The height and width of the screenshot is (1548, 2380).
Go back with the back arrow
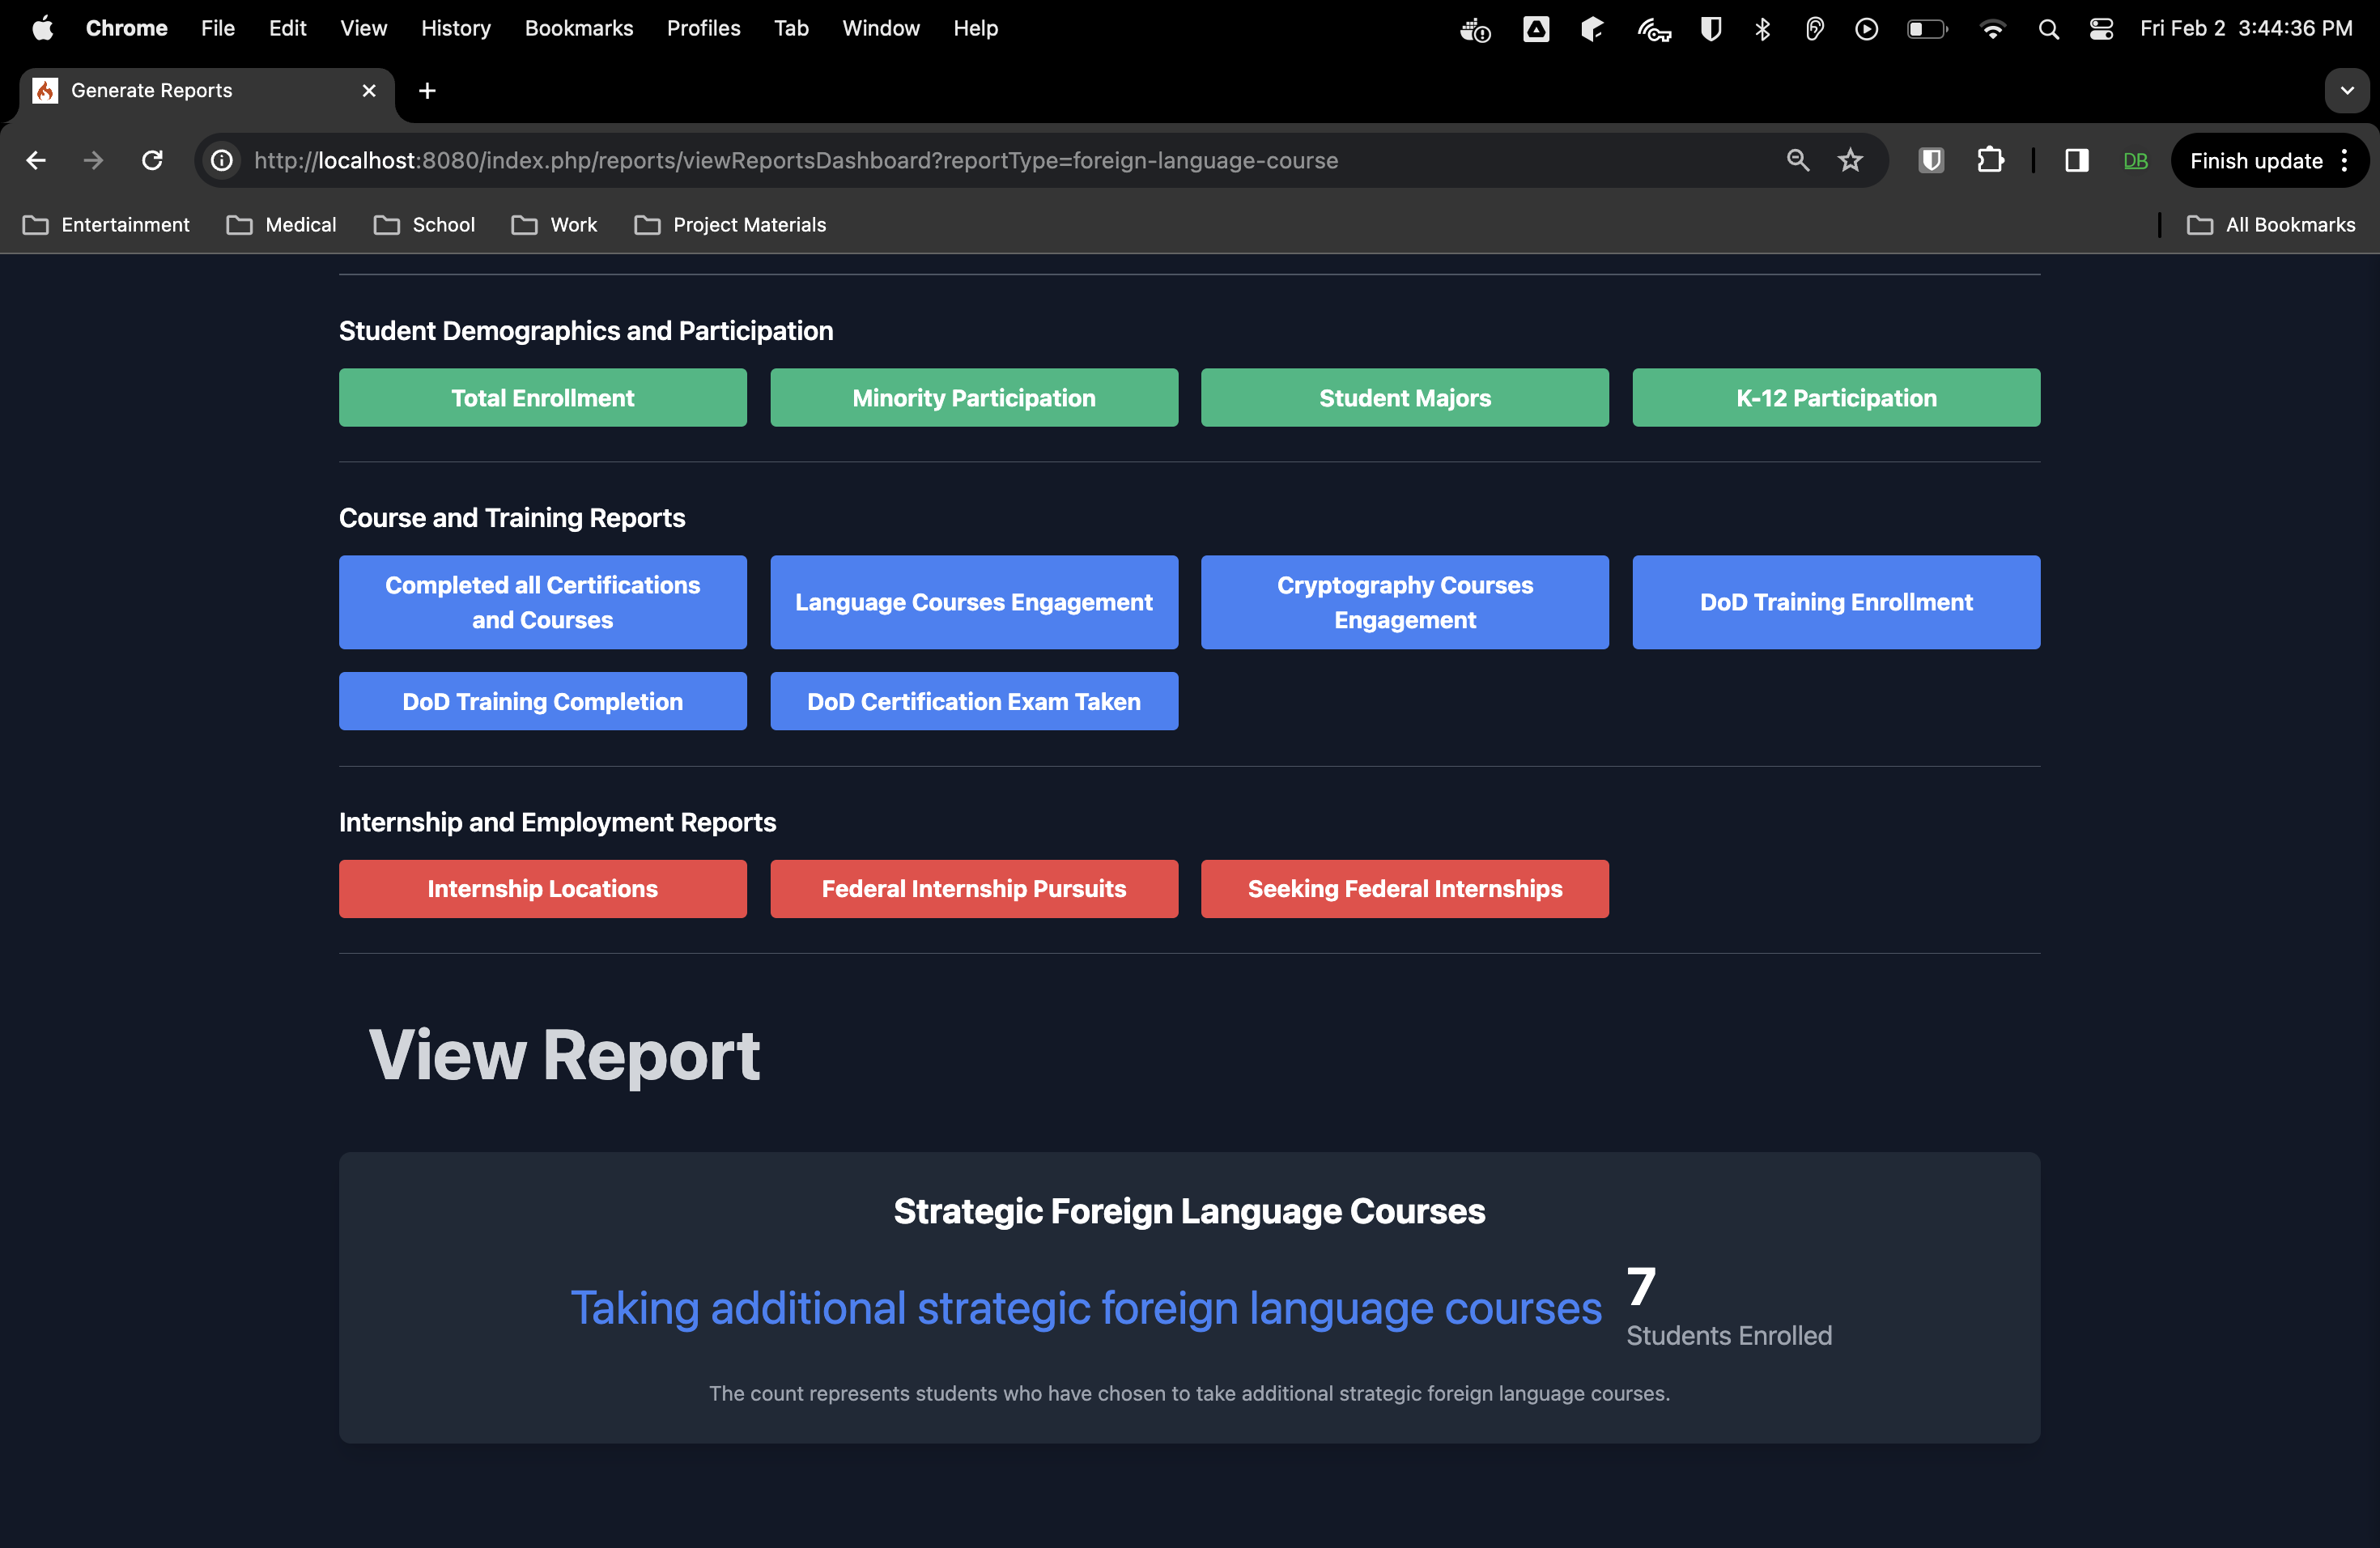click(x=36, y=160)
